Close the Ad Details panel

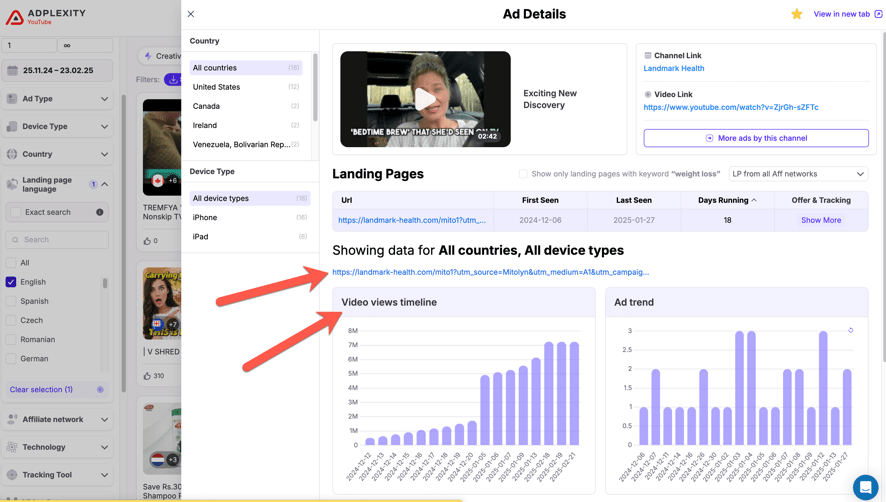click(191, 14)
